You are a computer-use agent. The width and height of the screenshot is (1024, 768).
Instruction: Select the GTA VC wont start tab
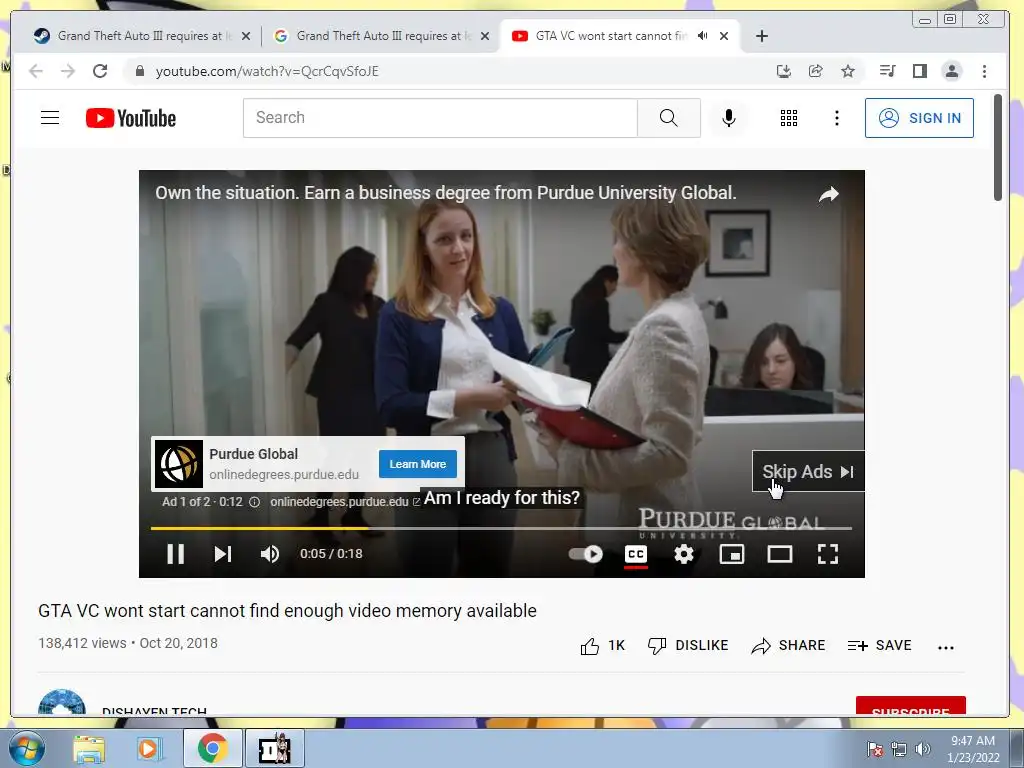(611, 36)
